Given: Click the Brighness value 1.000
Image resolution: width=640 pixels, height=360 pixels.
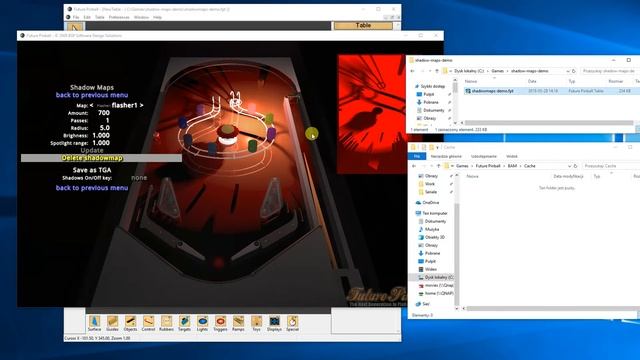Looking at the screenshot, I should point(101,136).
